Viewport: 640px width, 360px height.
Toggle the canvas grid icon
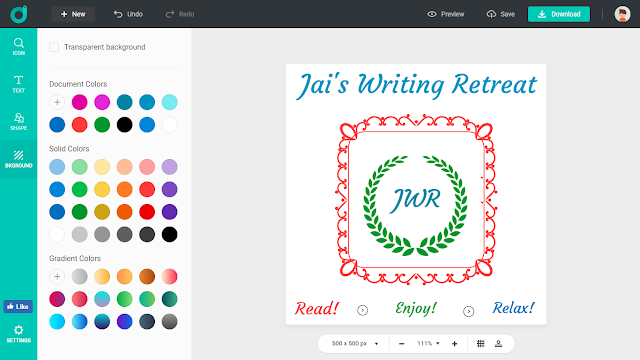480,344
